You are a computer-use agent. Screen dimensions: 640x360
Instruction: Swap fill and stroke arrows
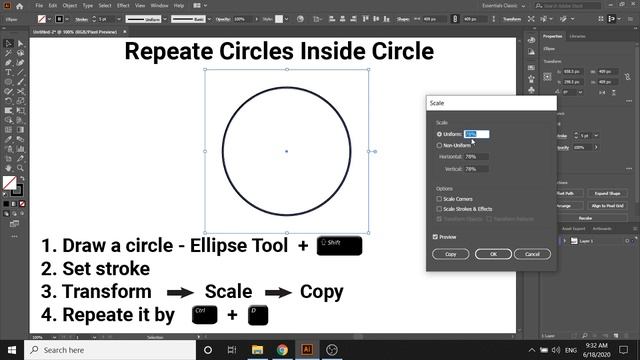22,178
